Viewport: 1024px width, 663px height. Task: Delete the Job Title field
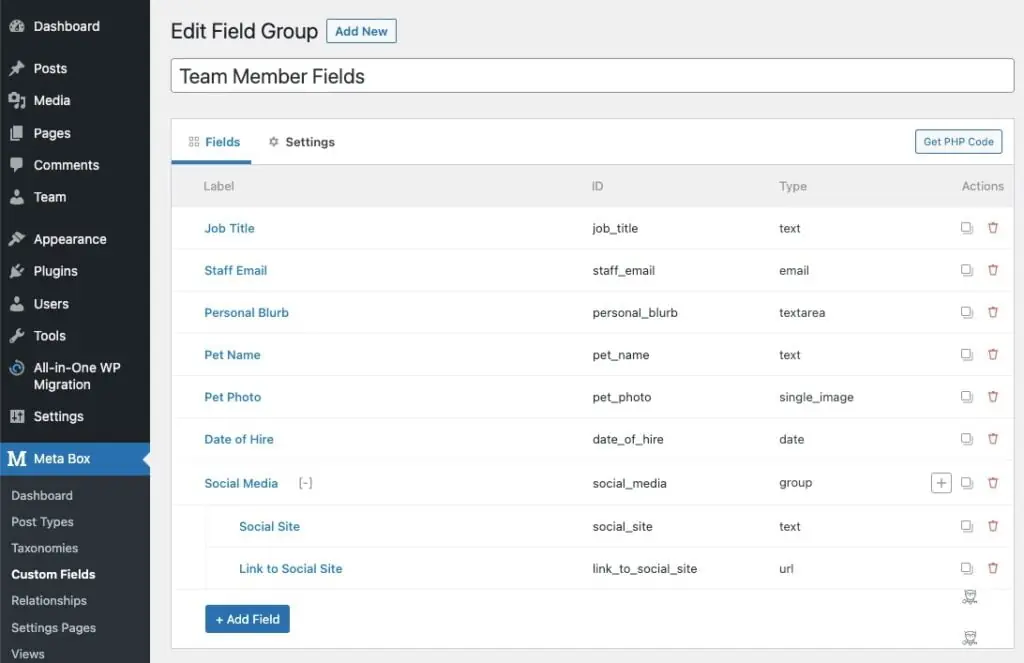(x=993, y=228)
